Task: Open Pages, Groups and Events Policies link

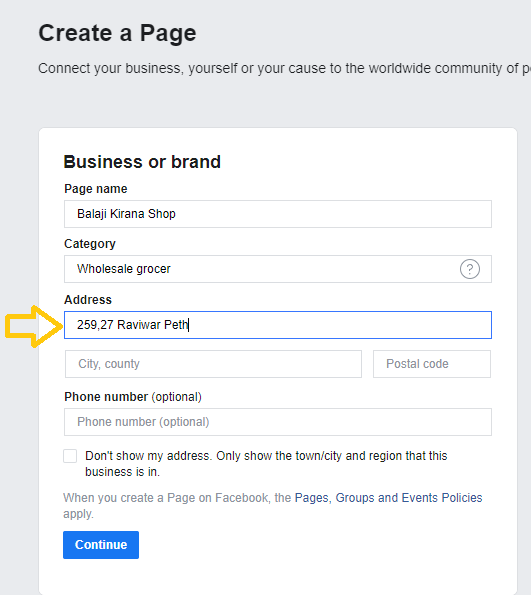Action: click(x=388, y=498)
